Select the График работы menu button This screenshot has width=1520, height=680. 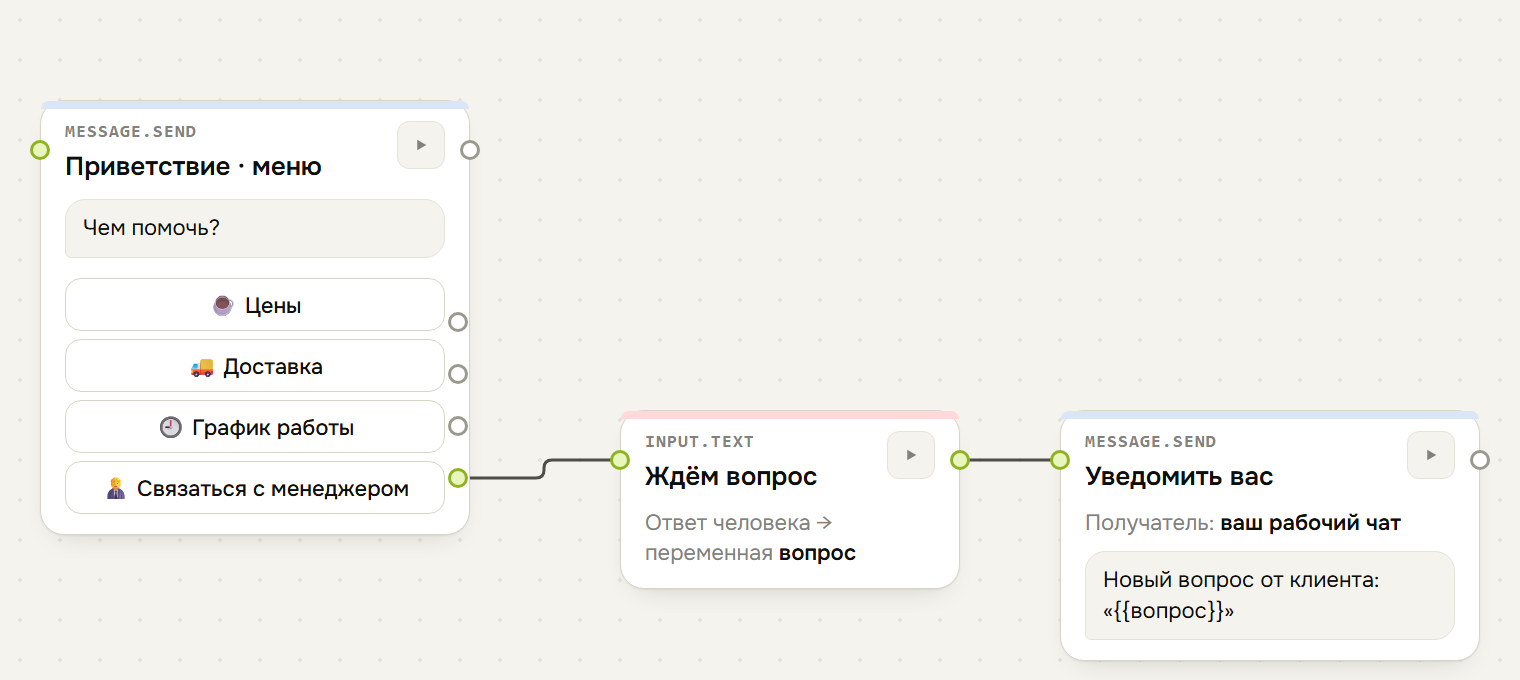click(x=255, y=427)
